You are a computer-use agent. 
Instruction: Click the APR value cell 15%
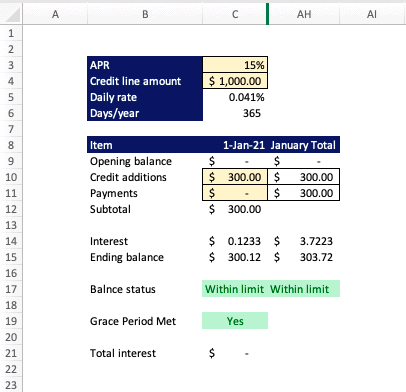(x=235, y=65)
